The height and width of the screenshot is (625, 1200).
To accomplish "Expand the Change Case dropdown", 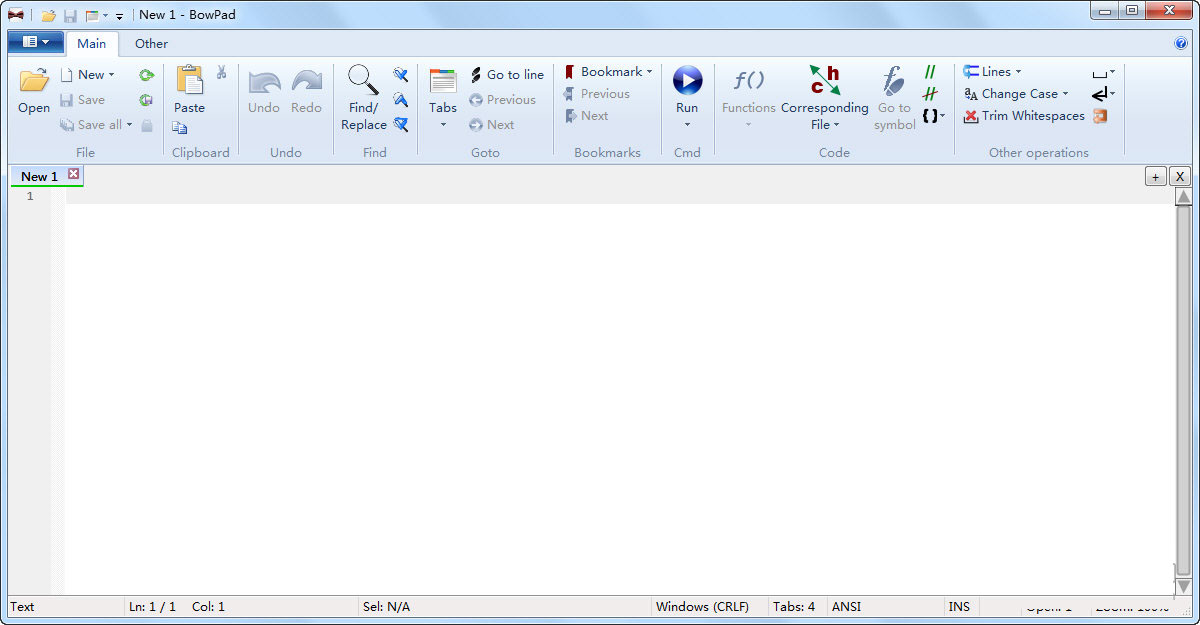I will pyautogui.click(x=1065, y=94).
